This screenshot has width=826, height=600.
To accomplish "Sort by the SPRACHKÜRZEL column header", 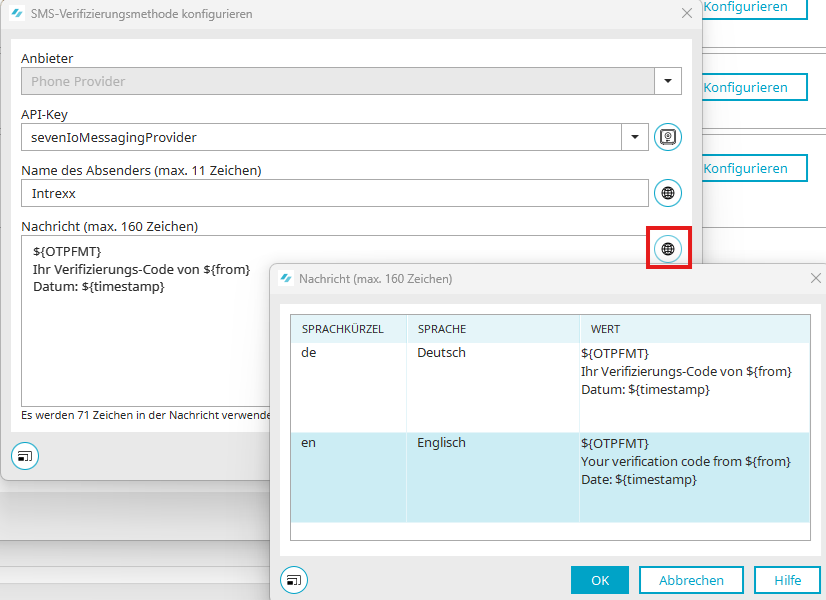I will (x=348, y=329).
